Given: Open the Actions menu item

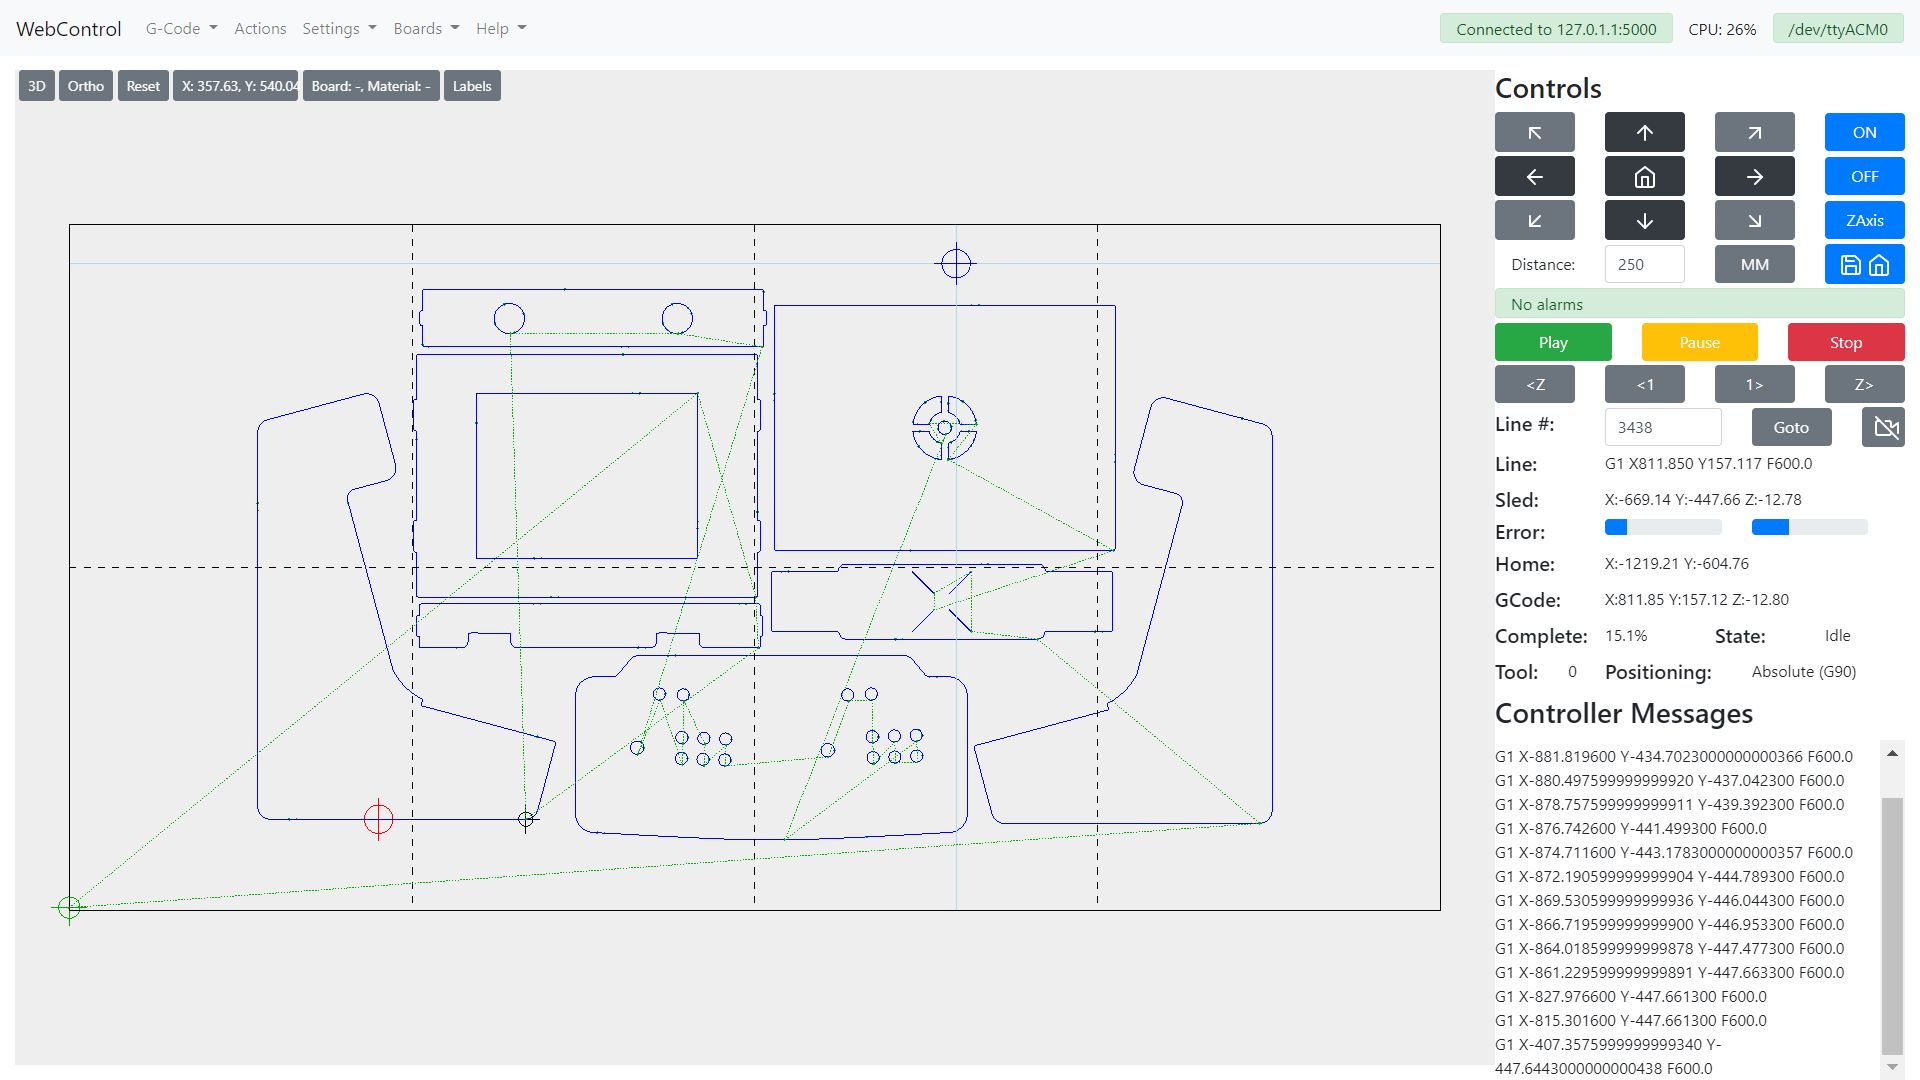Looking at the screenshot, I should (260, 29).
